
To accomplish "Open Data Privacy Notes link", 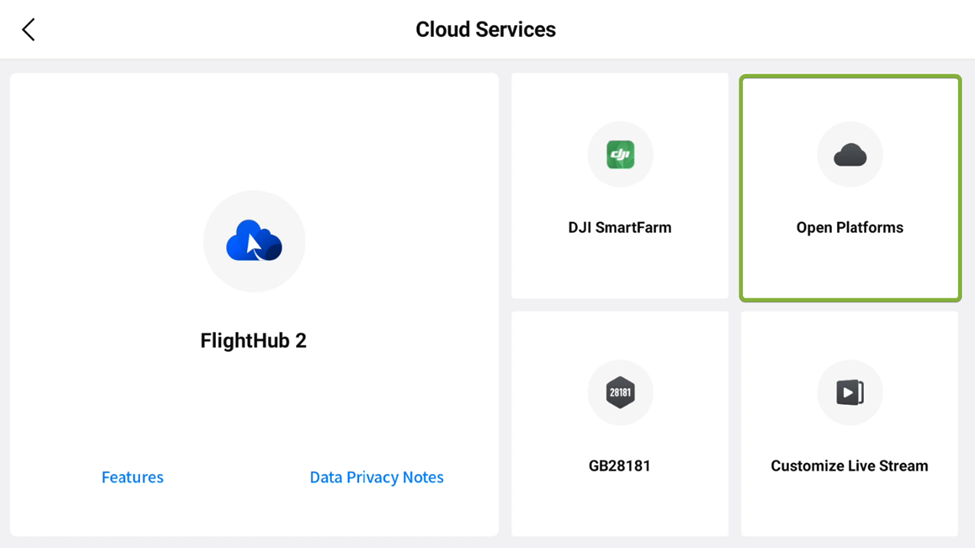I will (x=377, y=477).
